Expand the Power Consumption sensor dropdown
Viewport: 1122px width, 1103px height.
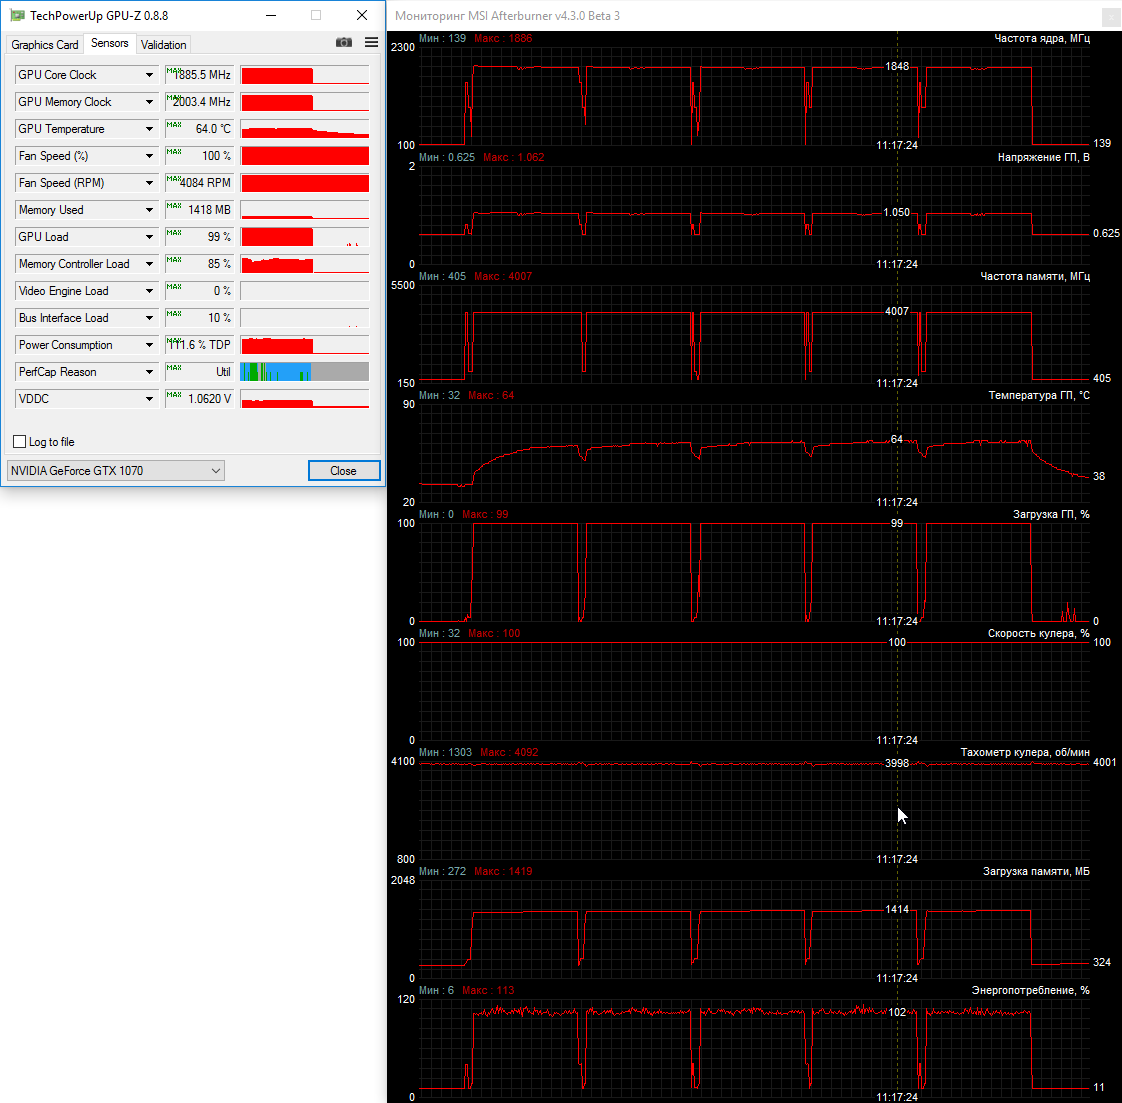pyautogui.click(x=150, y=345)
